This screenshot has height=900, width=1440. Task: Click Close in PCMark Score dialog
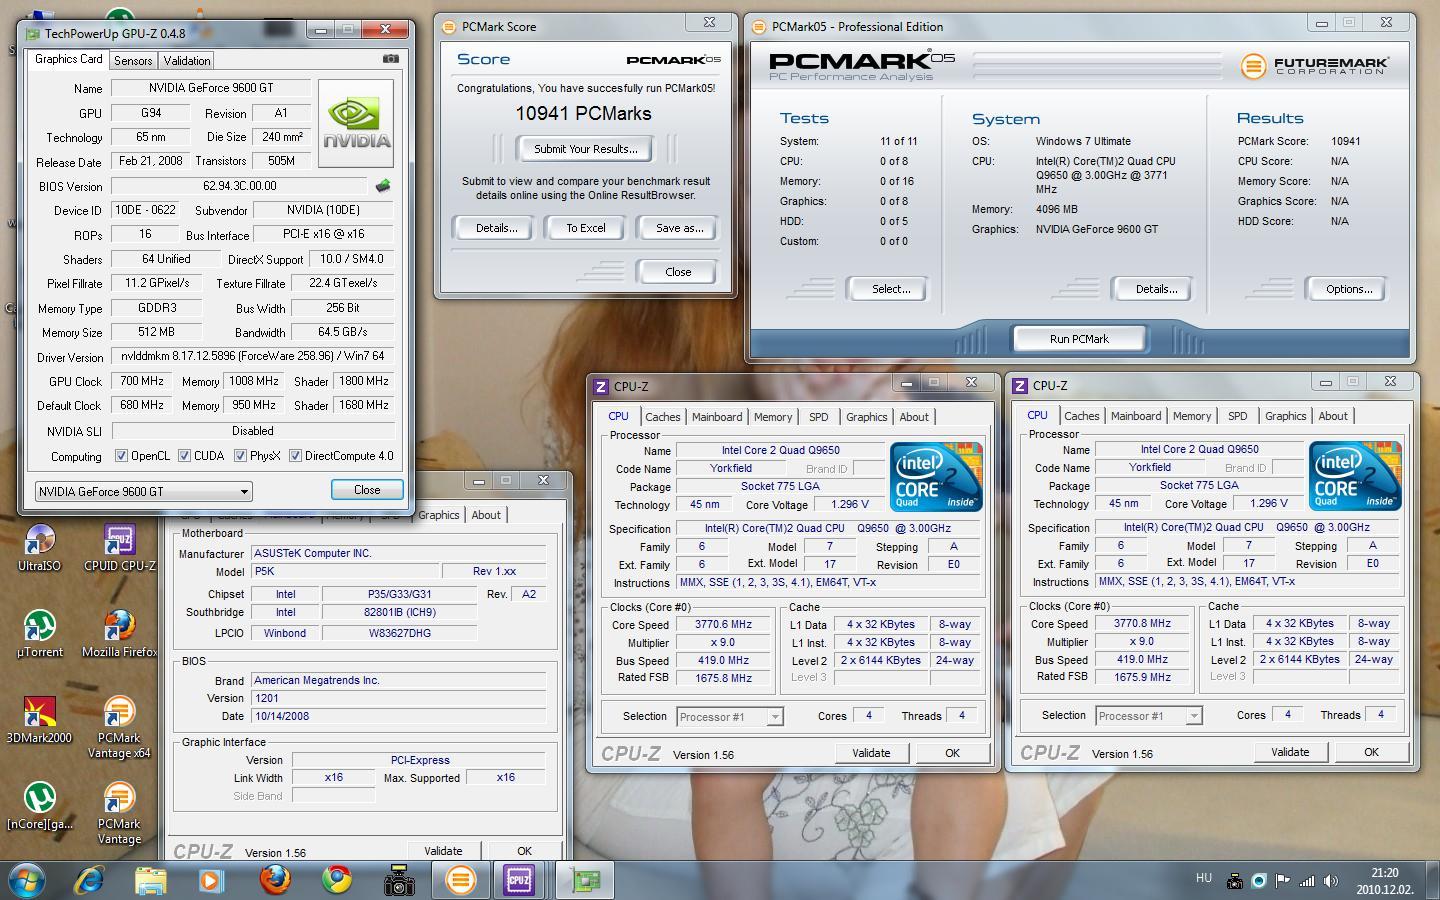(677, 272)
